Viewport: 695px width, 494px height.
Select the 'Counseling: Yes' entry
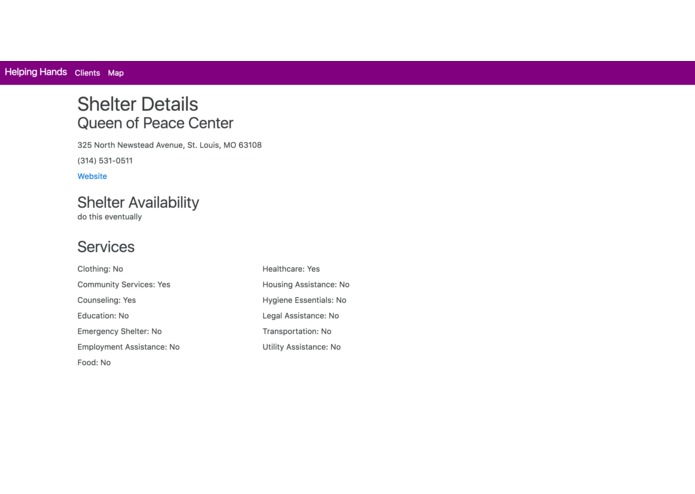coord(106,300)
